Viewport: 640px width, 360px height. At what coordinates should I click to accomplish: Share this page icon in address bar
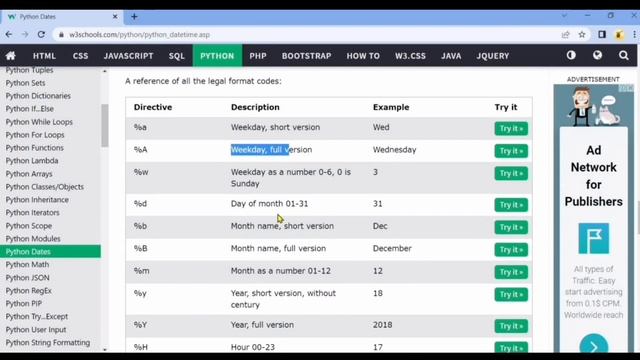(565, 35)
